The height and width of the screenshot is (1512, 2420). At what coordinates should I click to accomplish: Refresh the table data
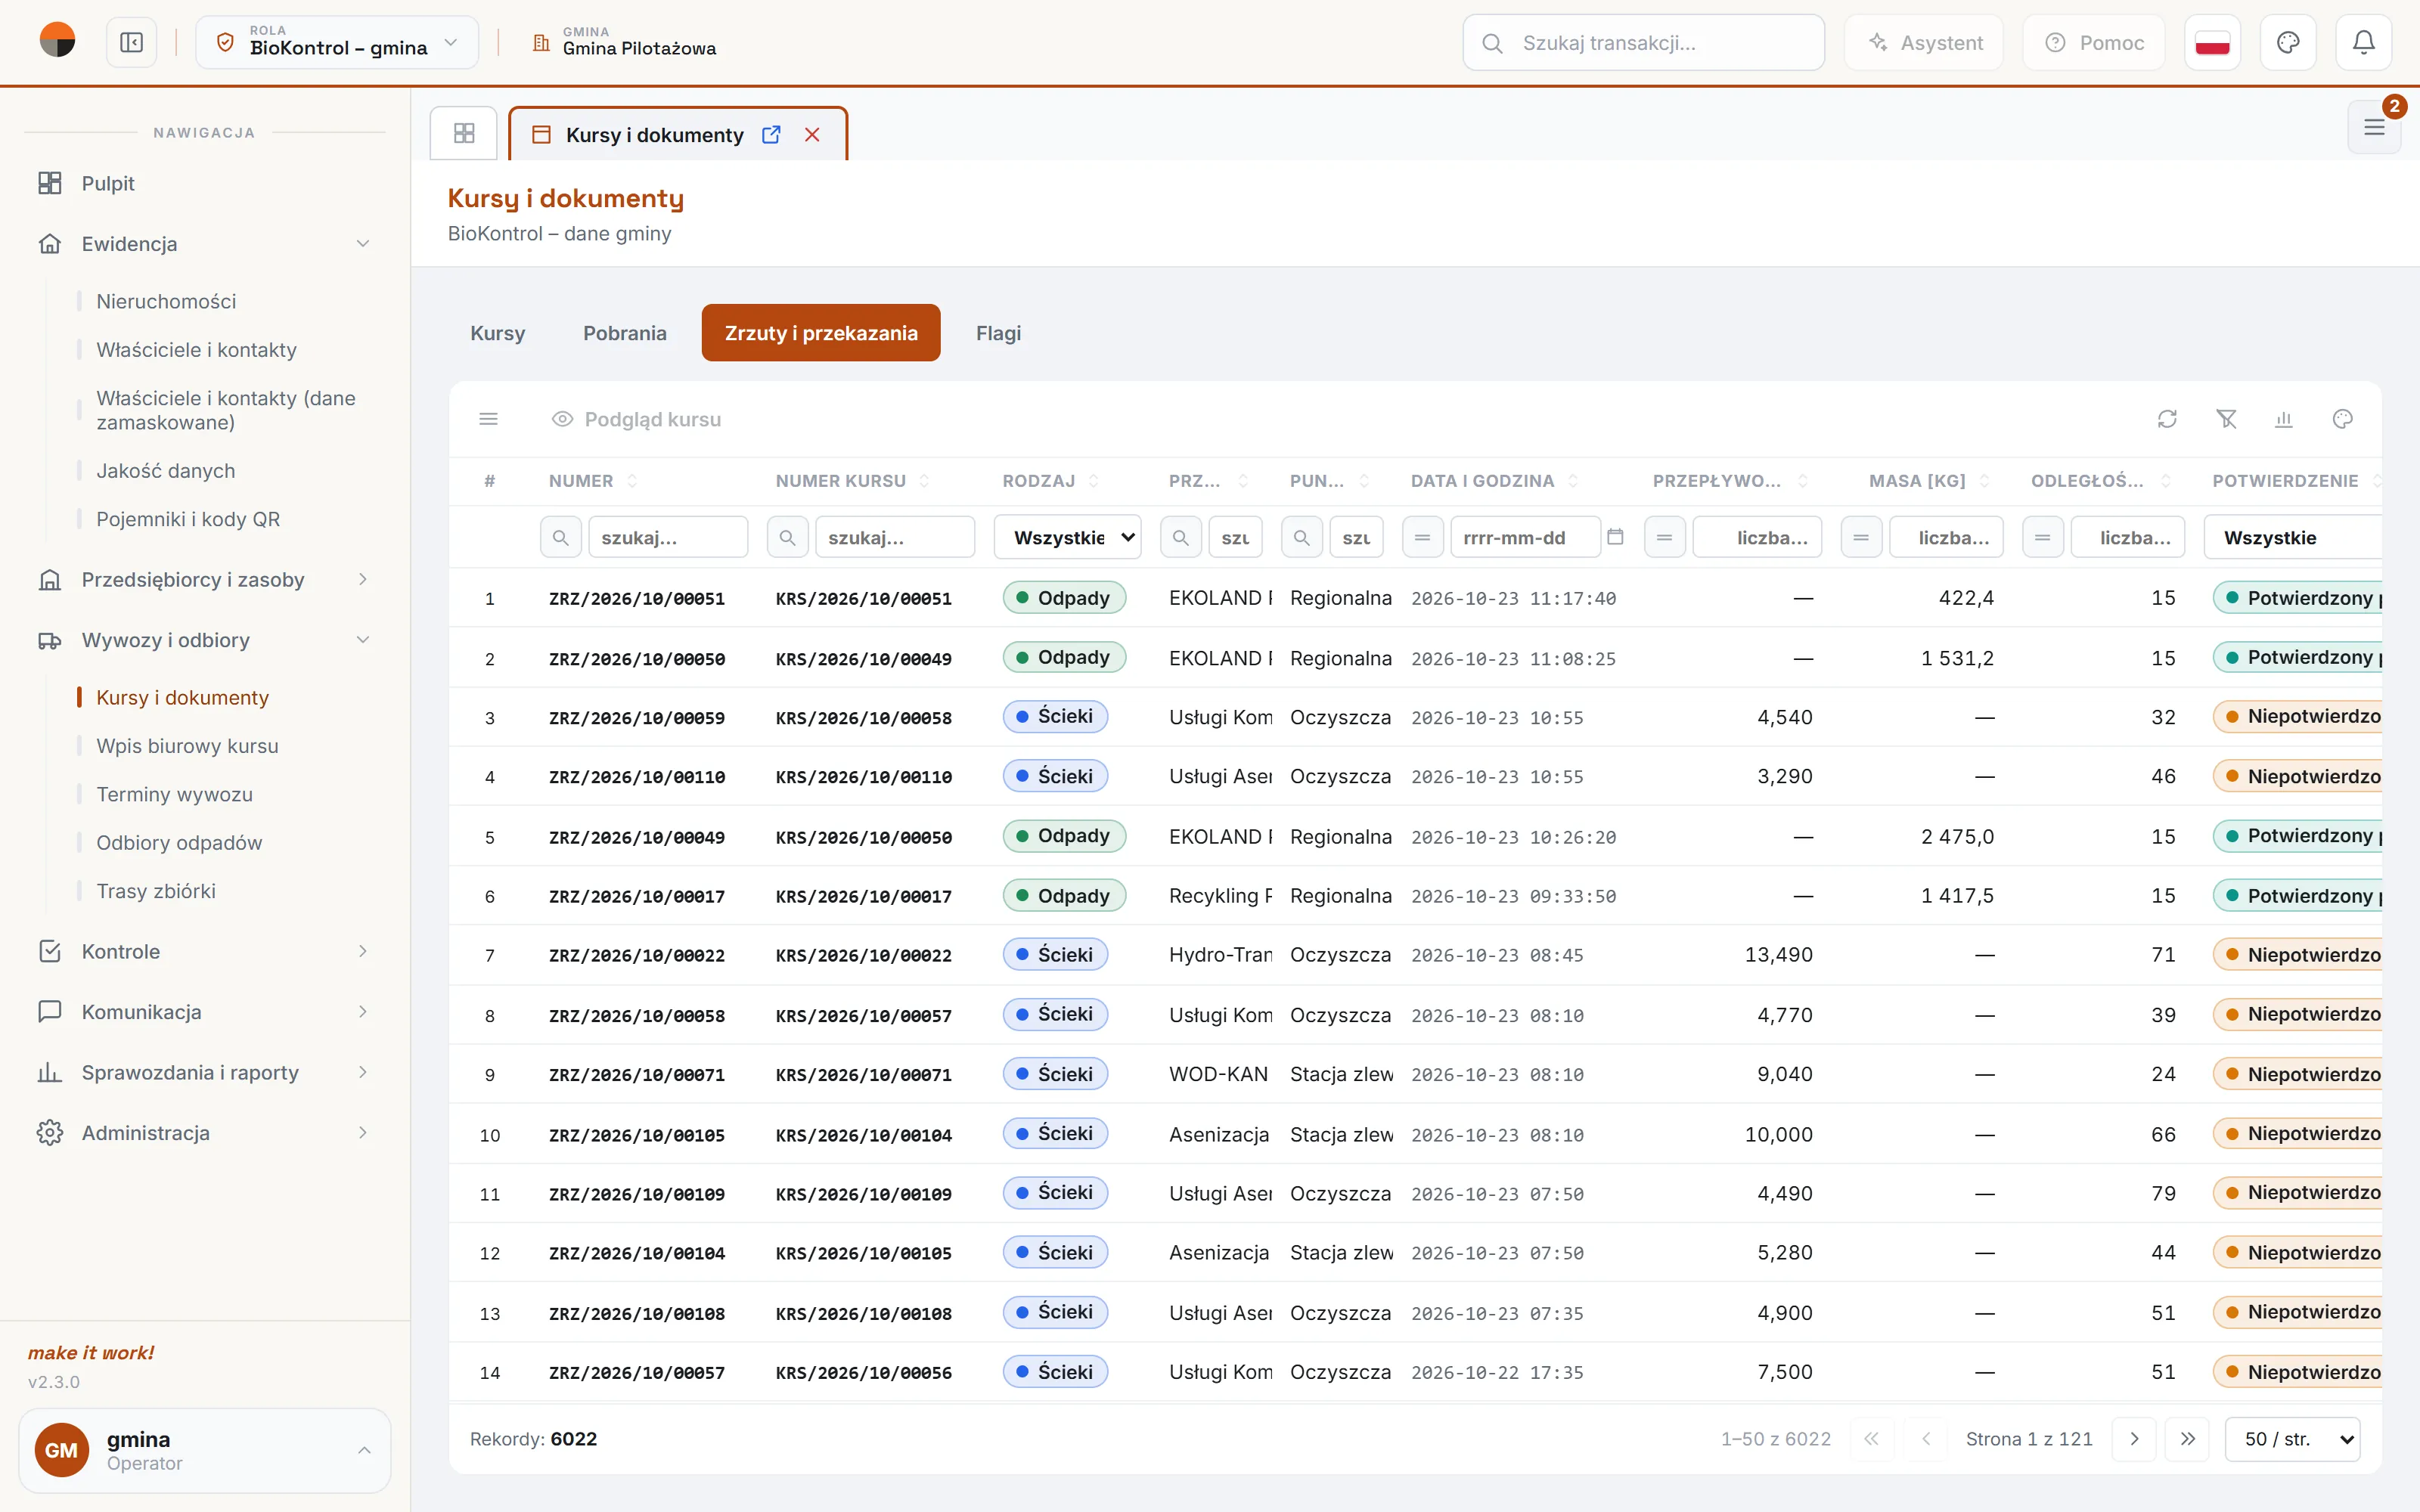coord(2167,419)
